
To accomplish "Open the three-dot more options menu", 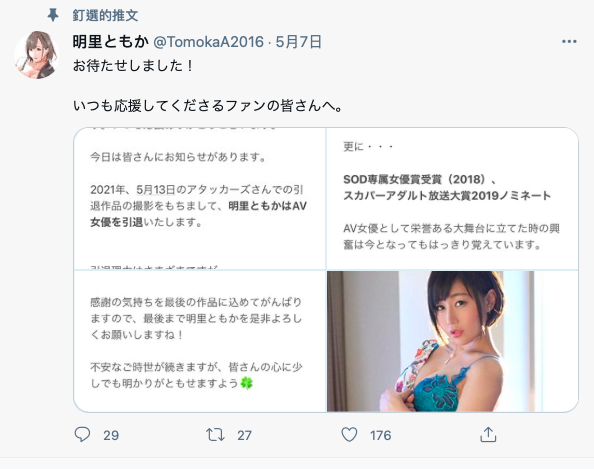I will [x=569, y=42].
